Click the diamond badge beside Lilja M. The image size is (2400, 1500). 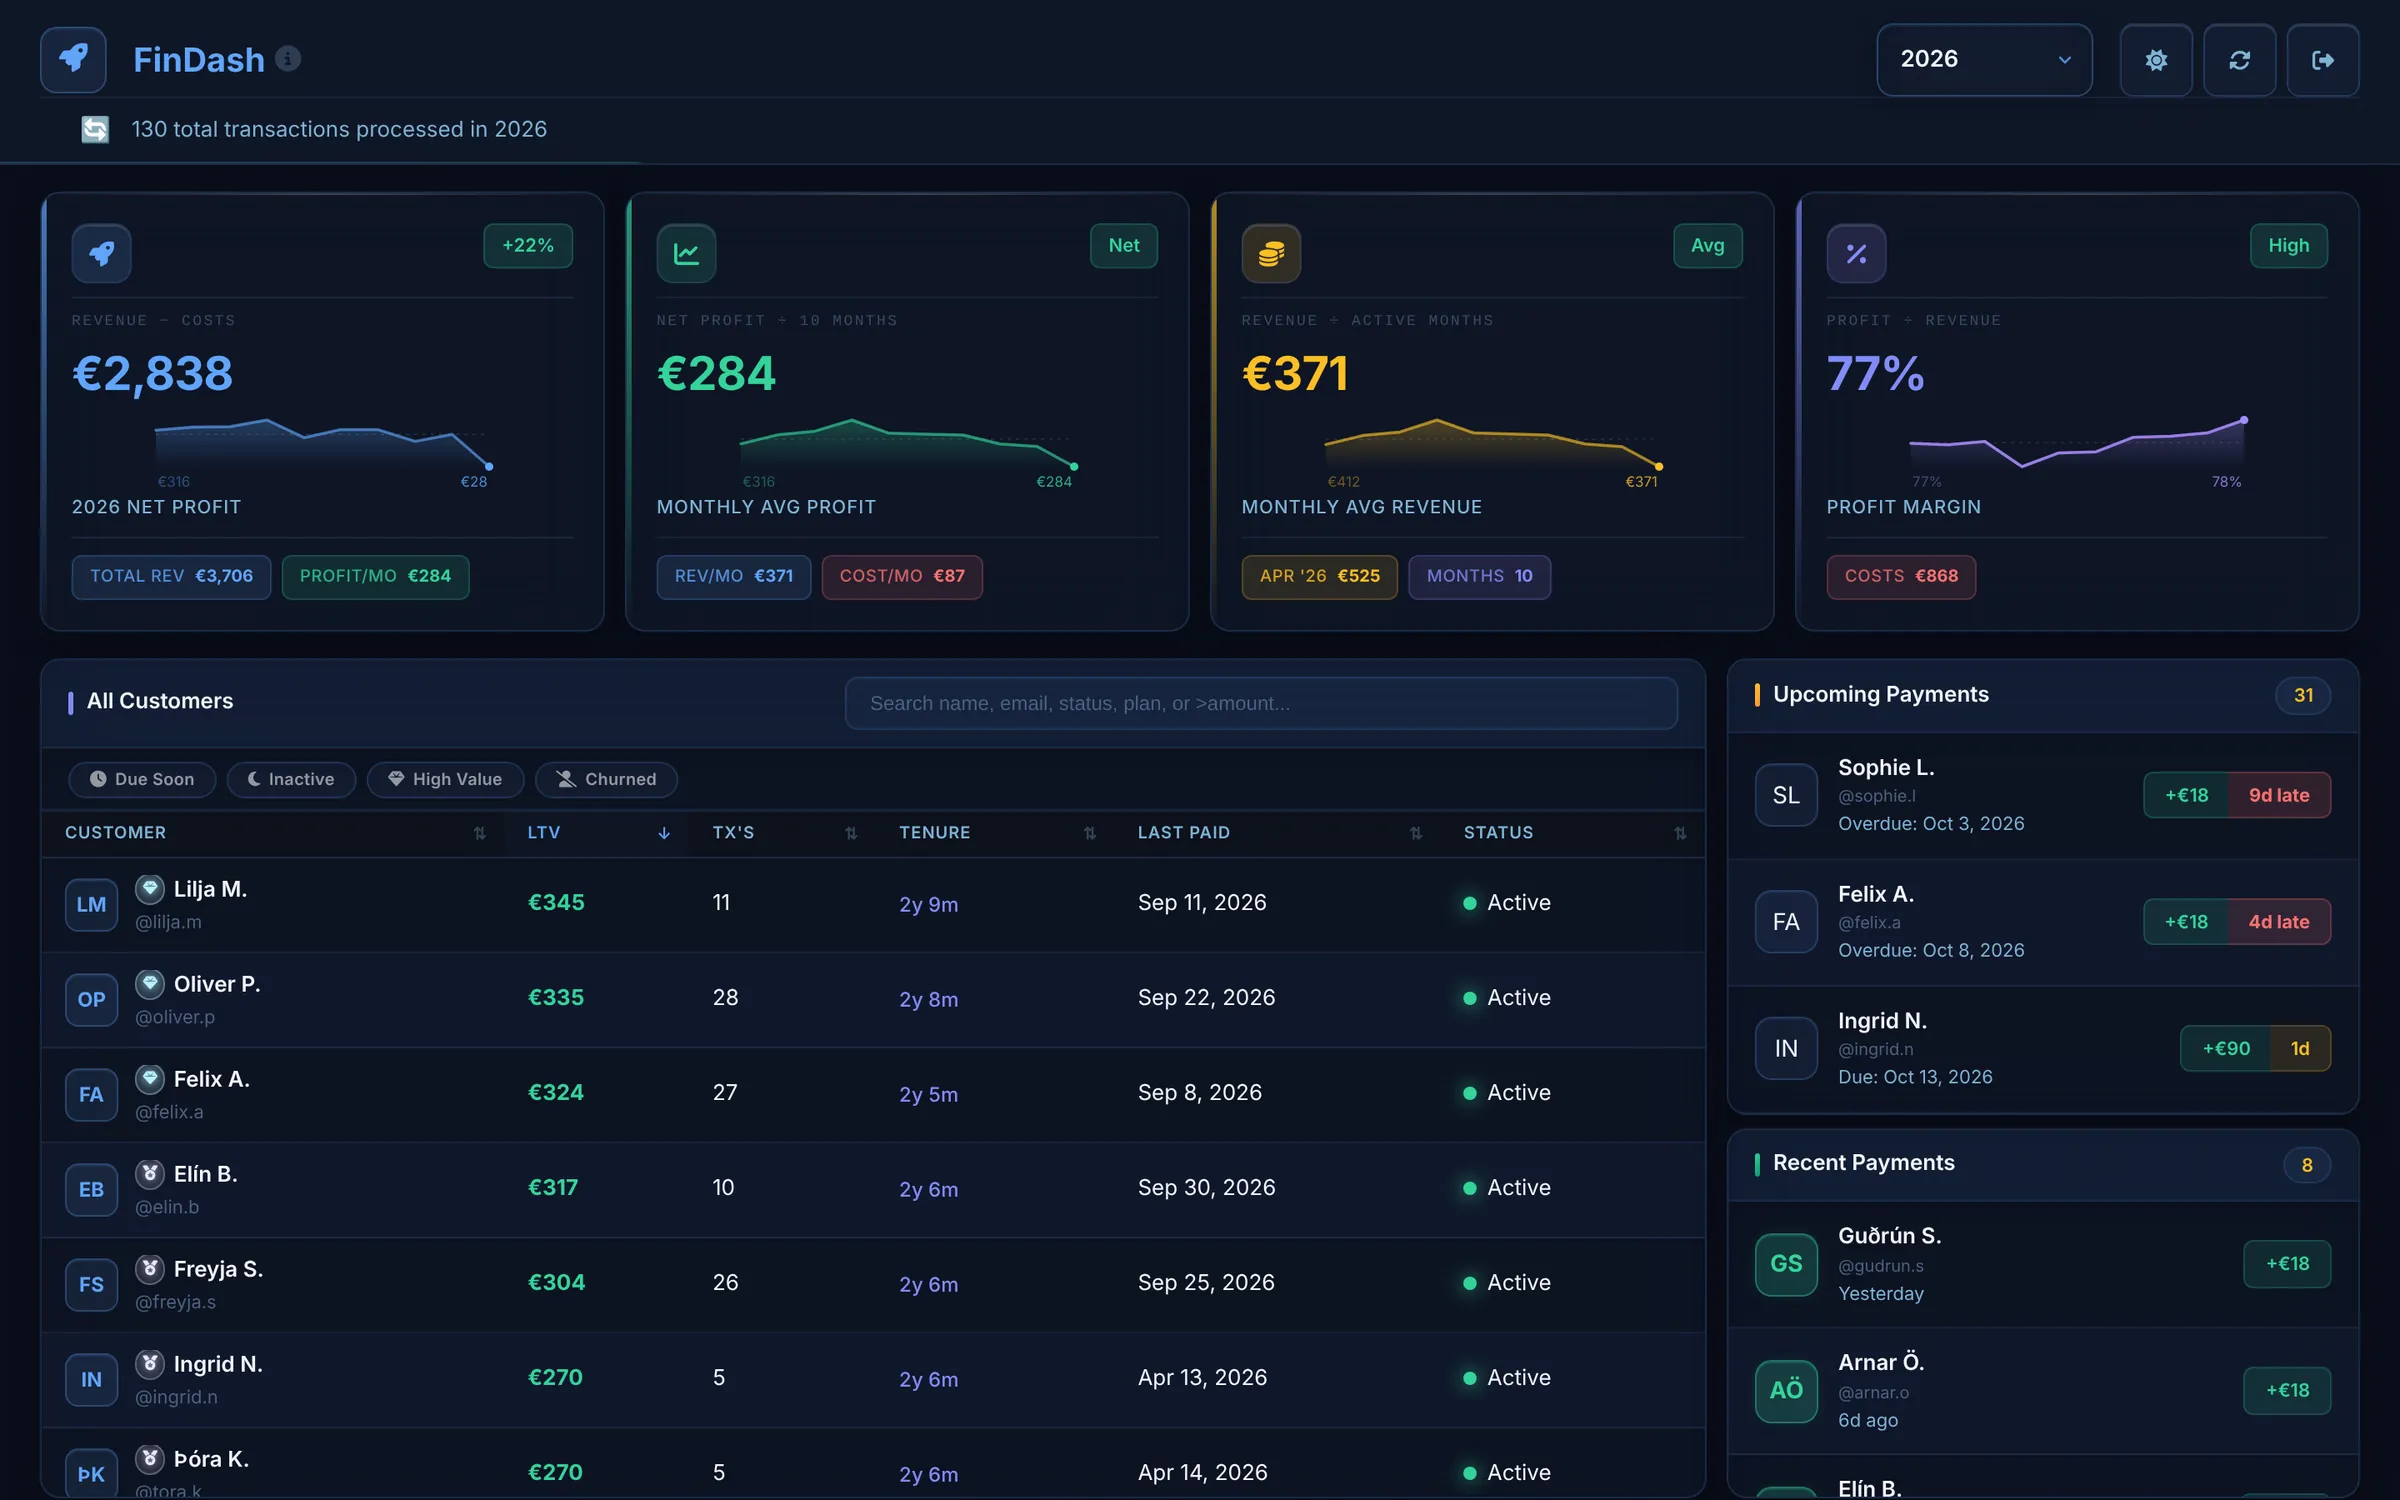click(150, 888)
